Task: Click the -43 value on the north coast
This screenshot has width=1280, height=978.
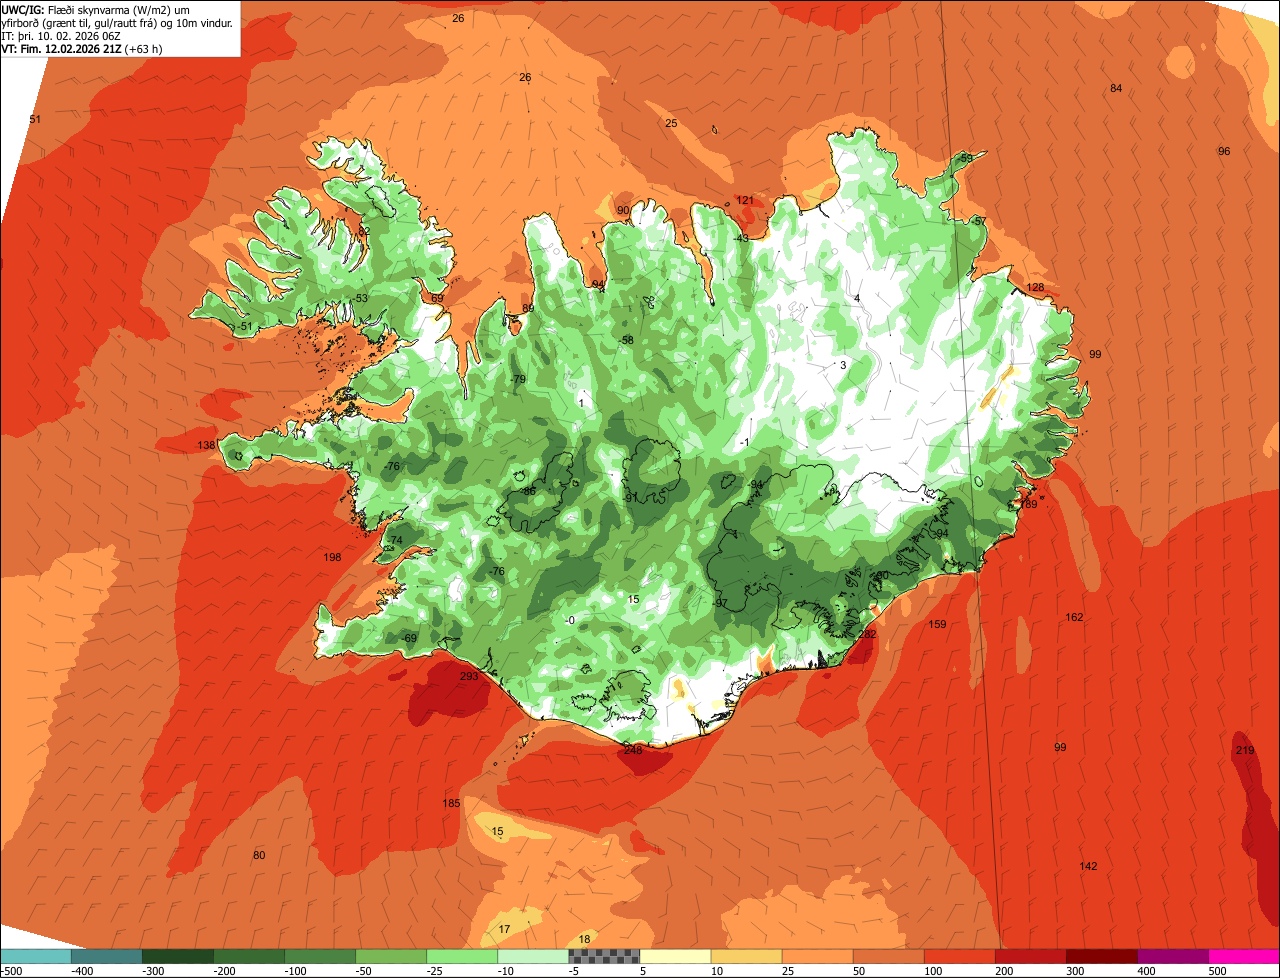Action: pos(741,238)
